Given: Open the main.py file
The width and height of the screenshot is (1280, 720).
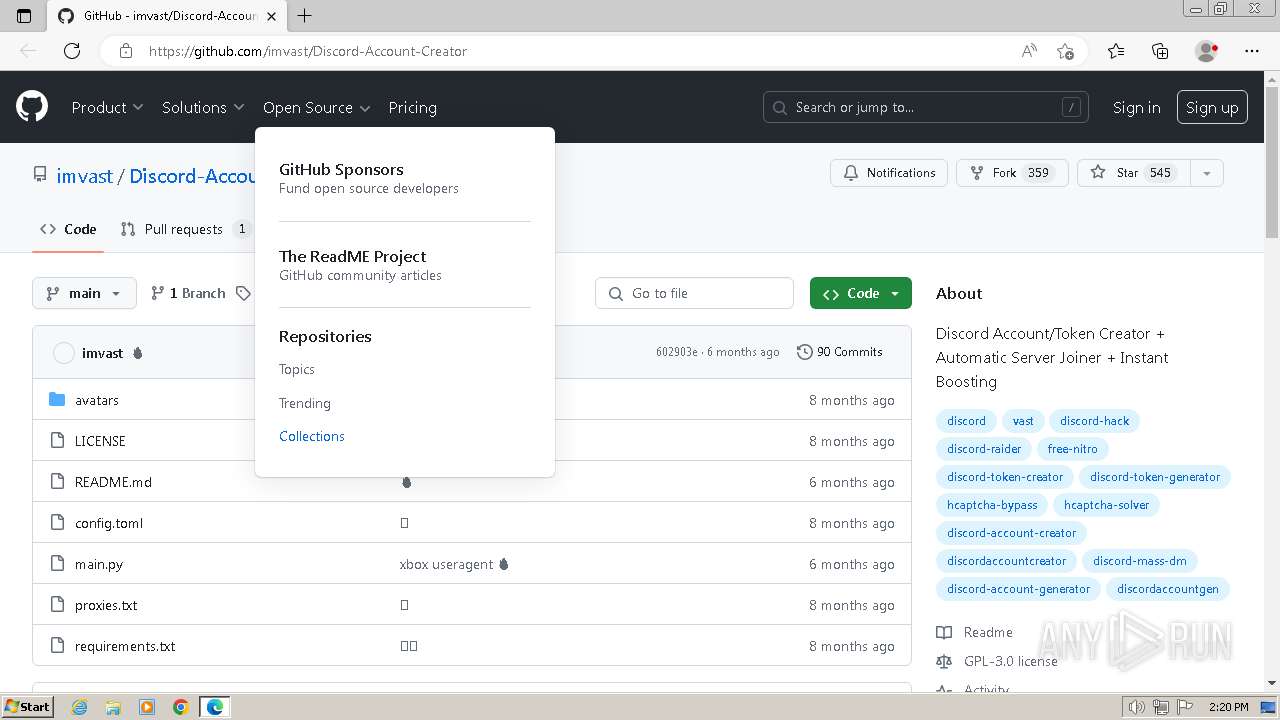Looking at the screenshot, I should point(99,564).
